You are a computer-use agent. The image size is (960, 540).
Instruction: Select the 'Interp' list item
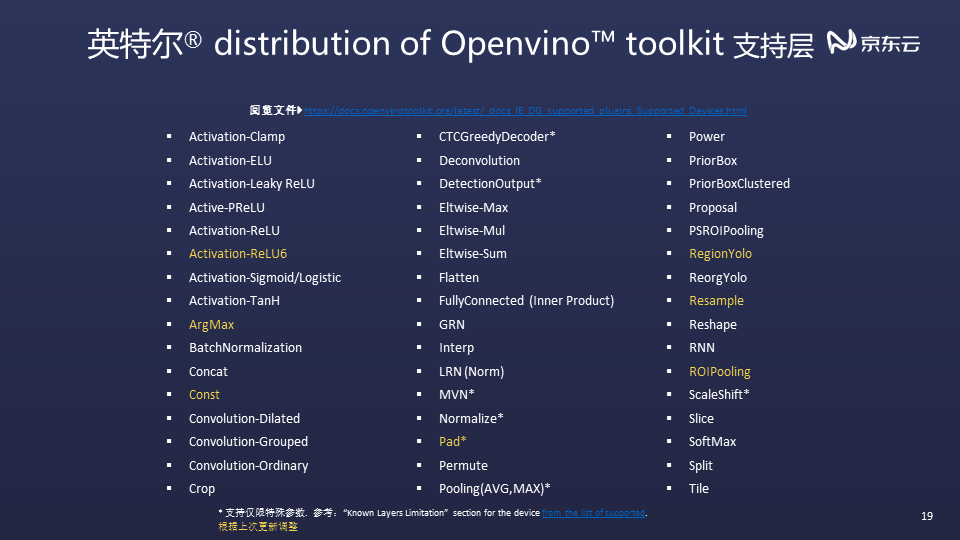pos(456,348)
